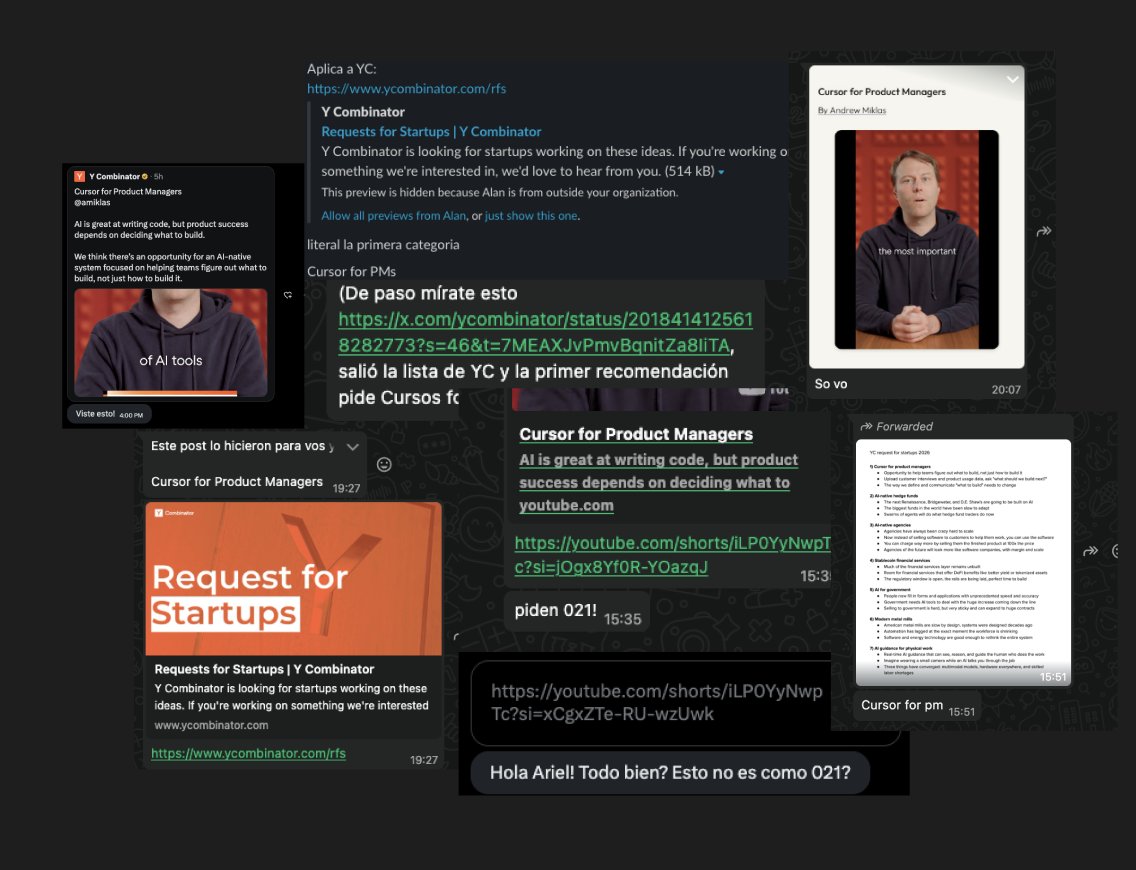The image size is (1136, 870).
Task: Open 'Cursor for Product Managers' YouTube preview title
Action: pyautogui.click(x=636, y=434)
